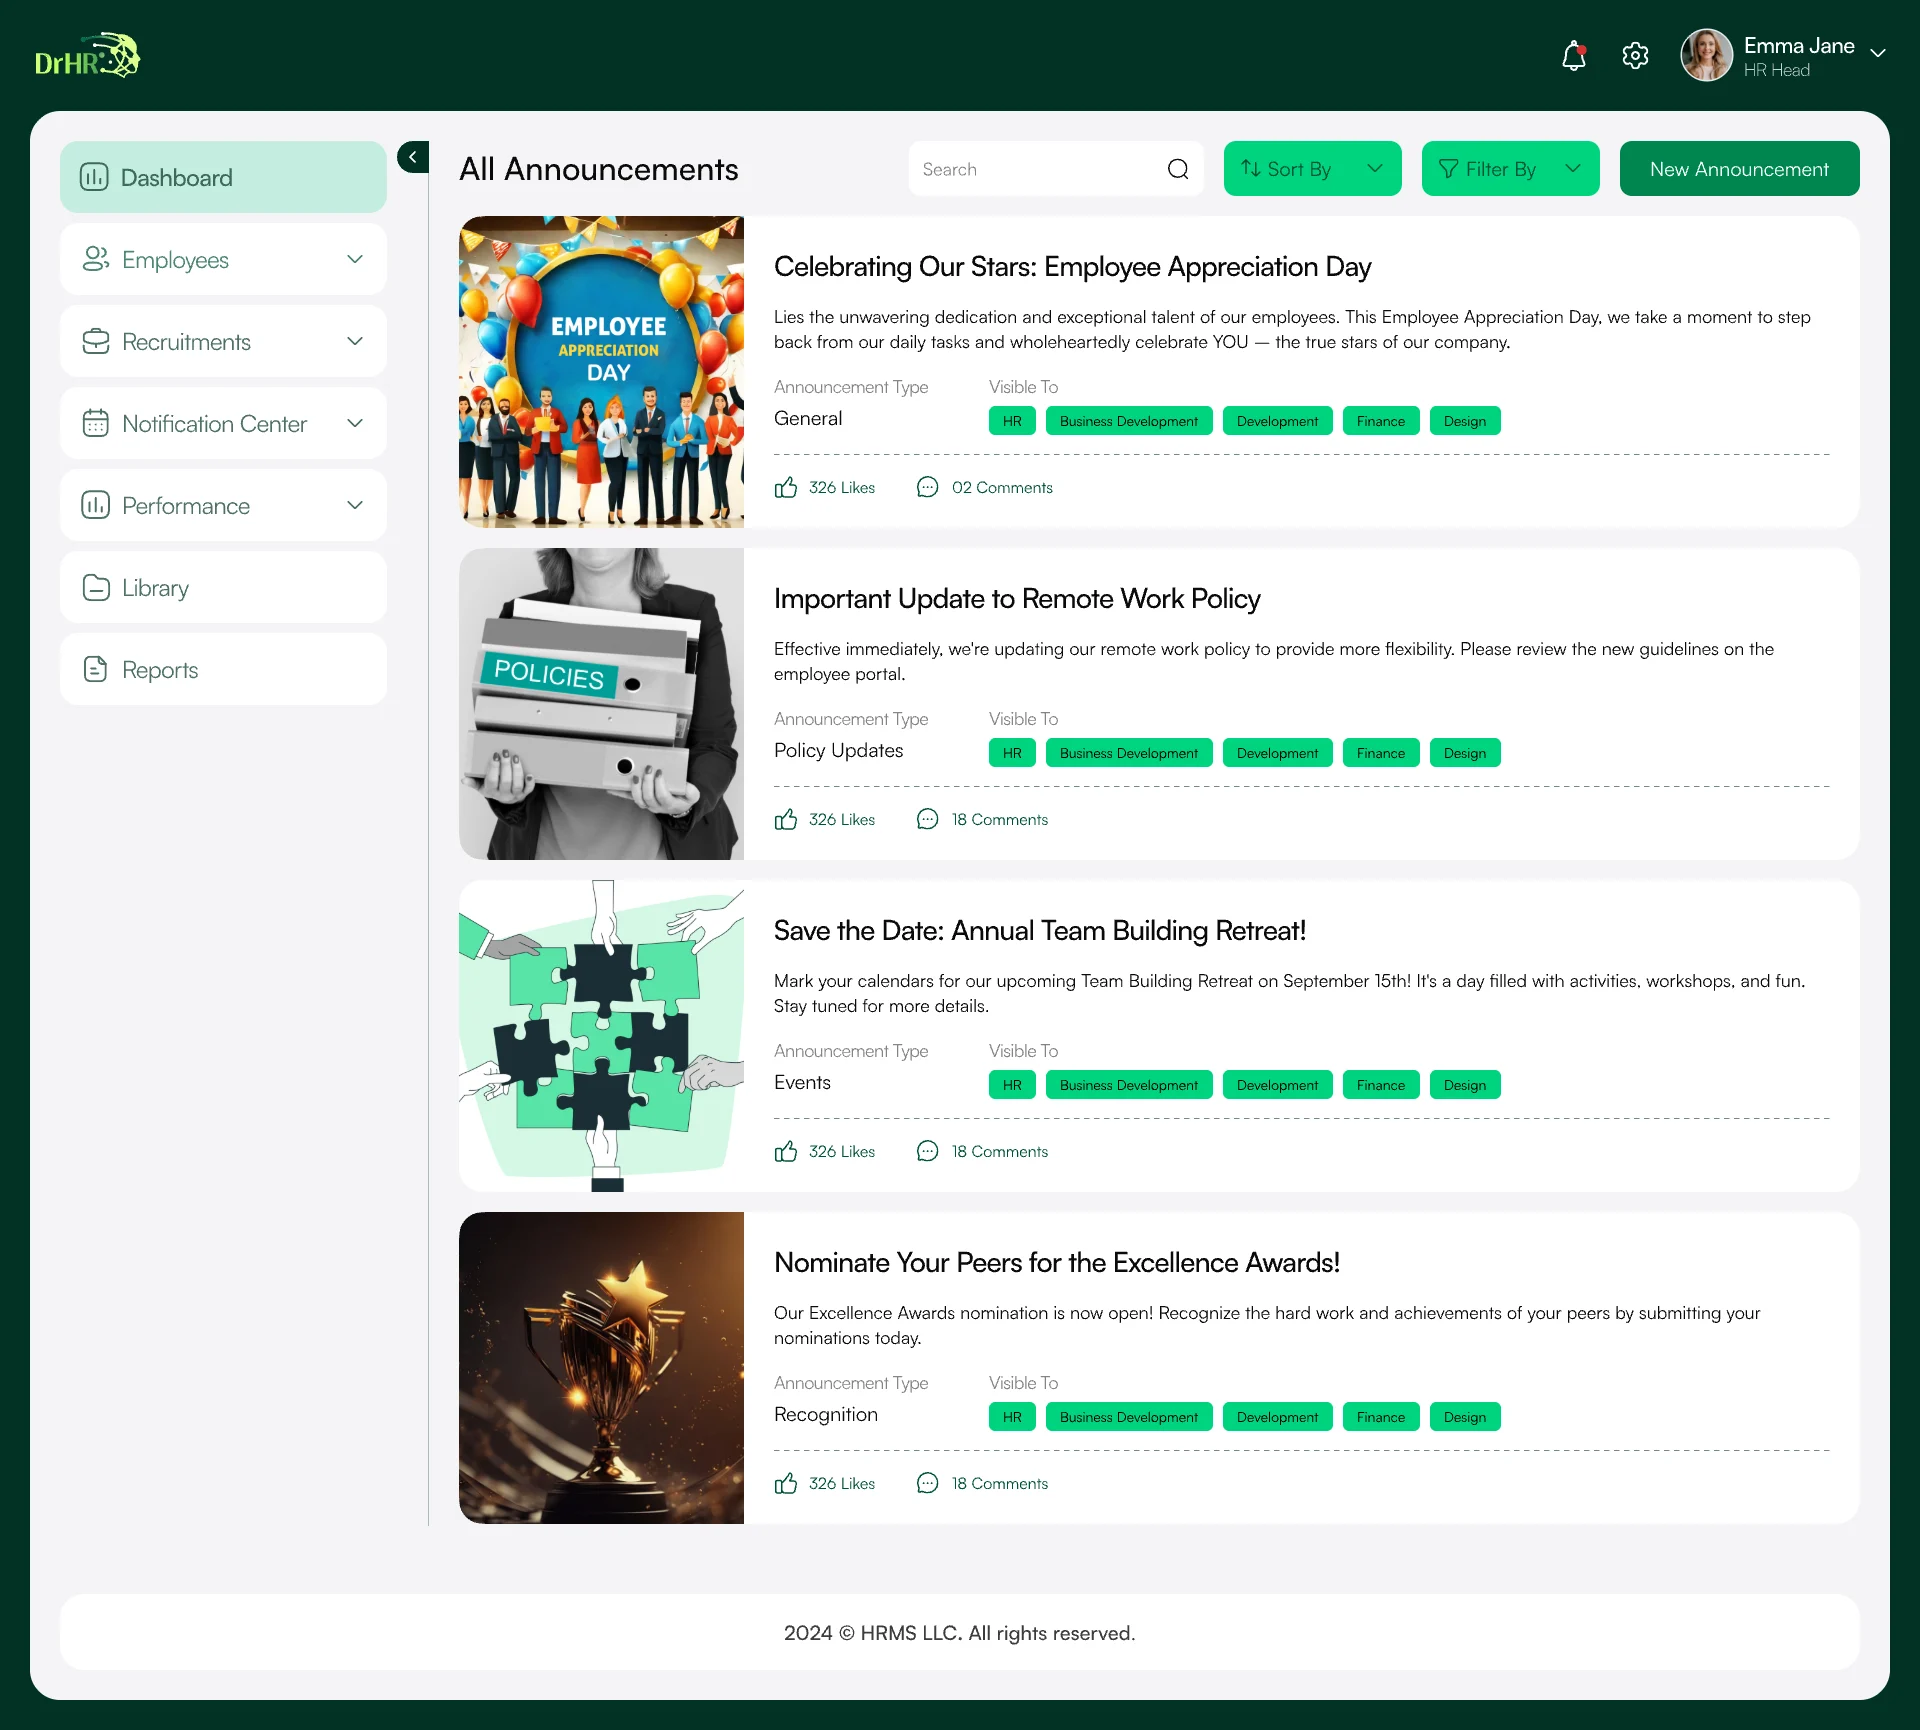Like the Employee Appreciation Day announcement
This screenshot has width=1920, height=1730.
(x=786, y=487)
